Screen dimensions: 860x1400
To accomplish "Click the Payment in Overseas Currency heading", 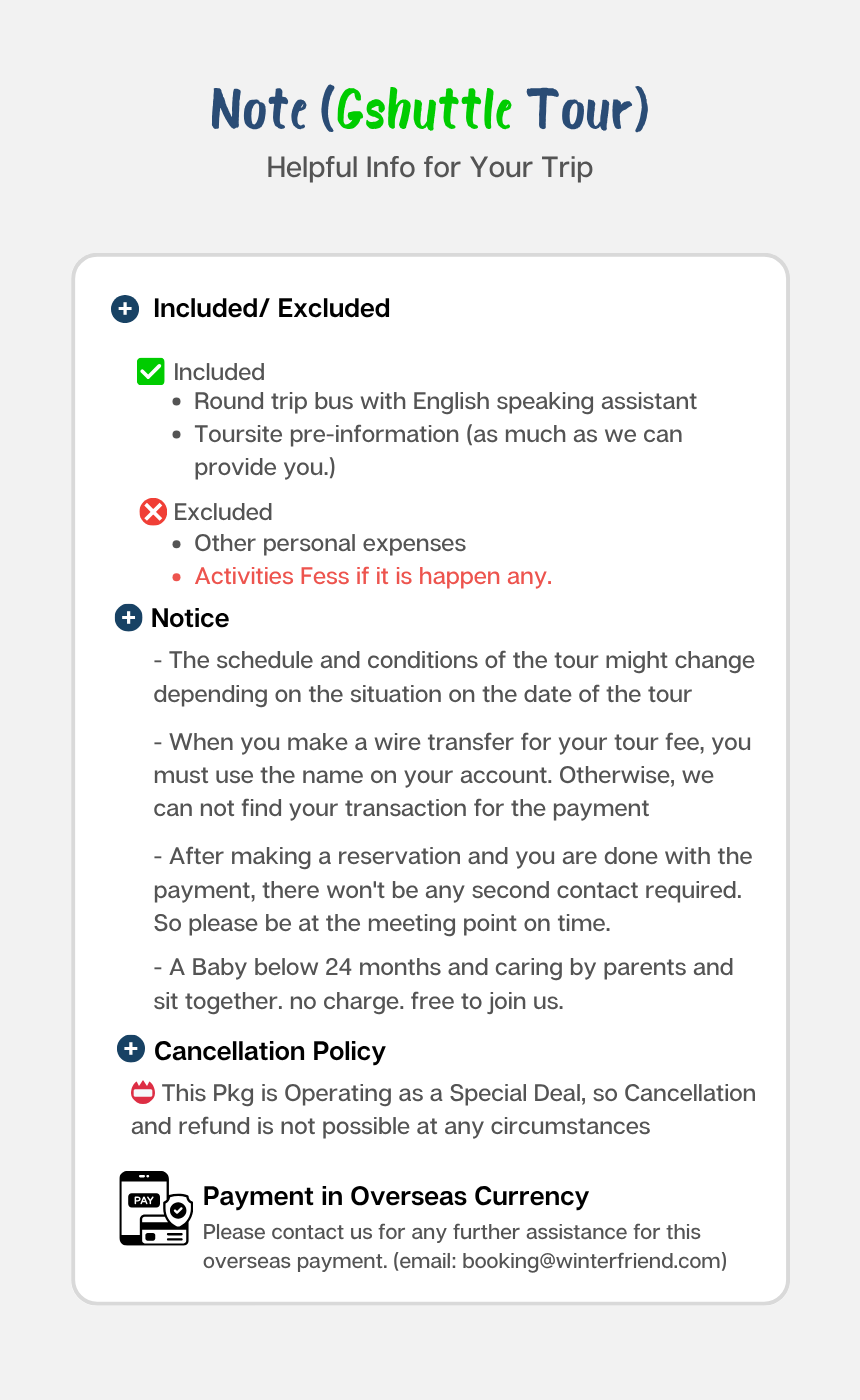I will (x=395, y=1196).
